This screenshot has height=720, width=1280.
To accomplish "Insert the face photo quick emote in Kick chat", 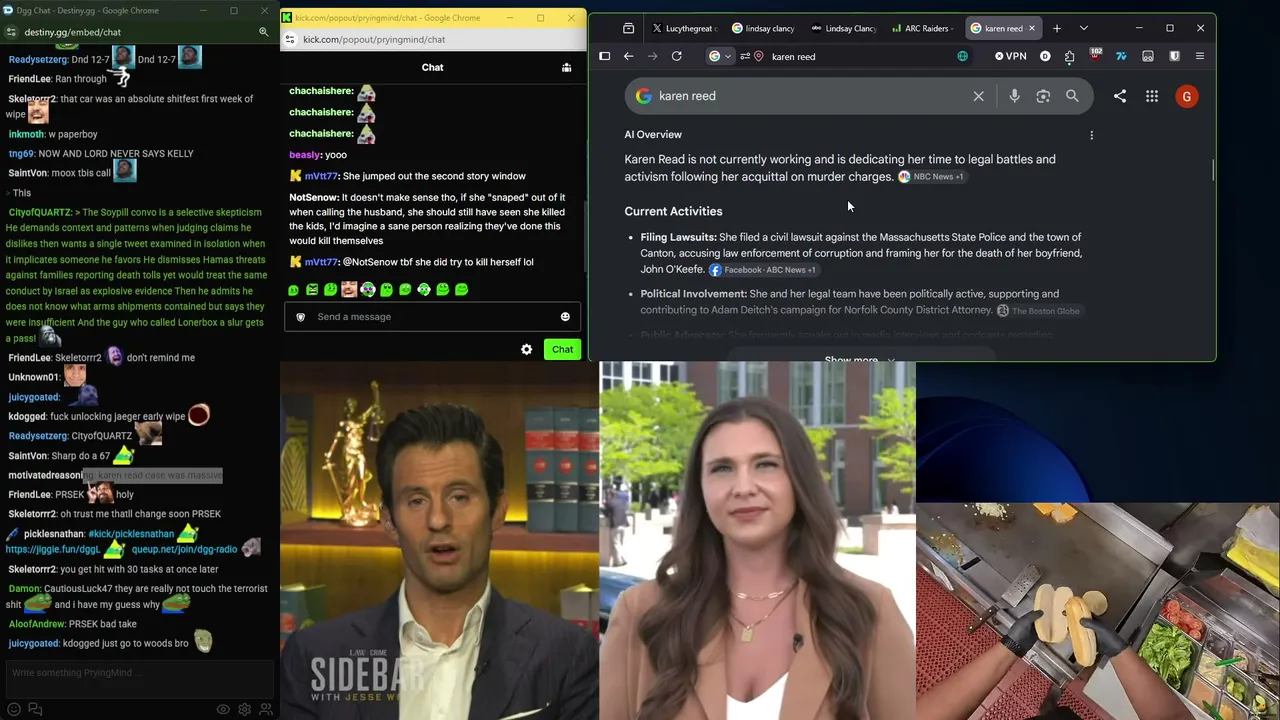I will click(x=349, y=290).
